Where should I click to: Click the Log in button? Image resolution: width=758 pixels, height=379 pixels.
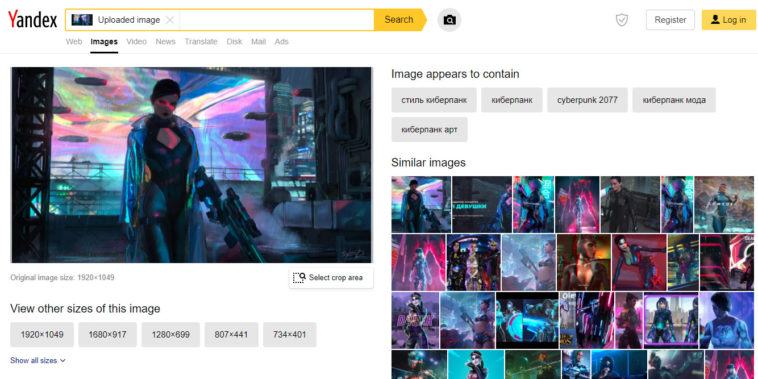(729, 20)
